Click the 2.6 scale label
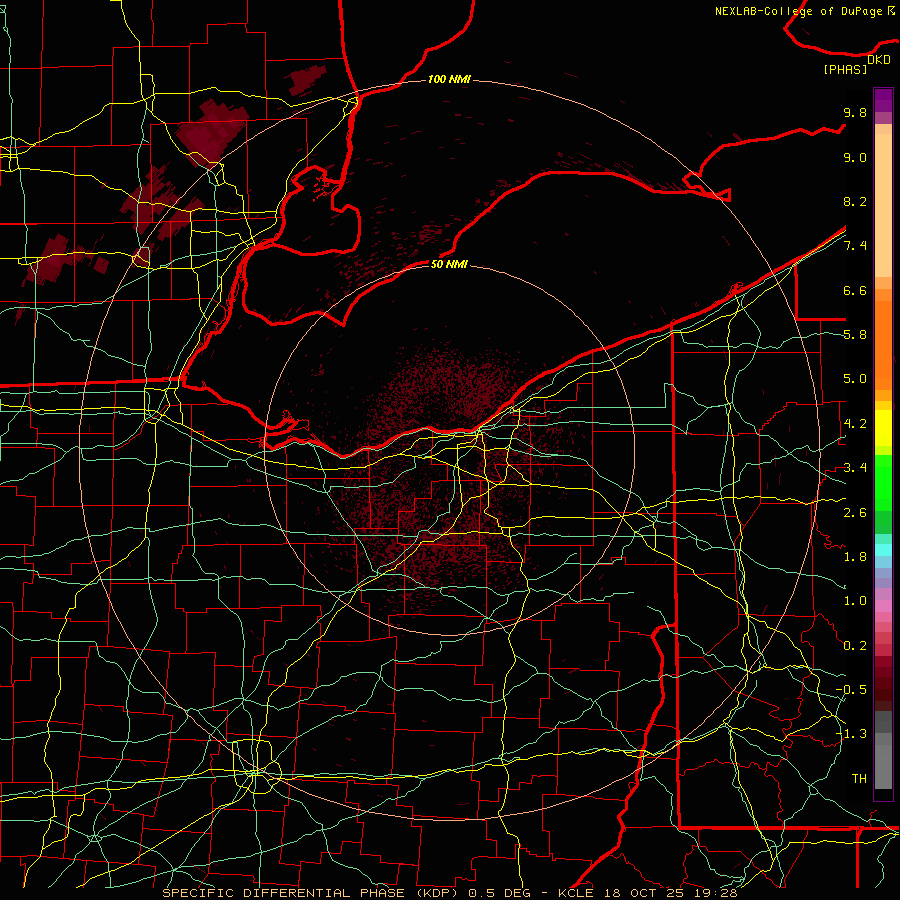The image size is (900, 900). point(855,513)
